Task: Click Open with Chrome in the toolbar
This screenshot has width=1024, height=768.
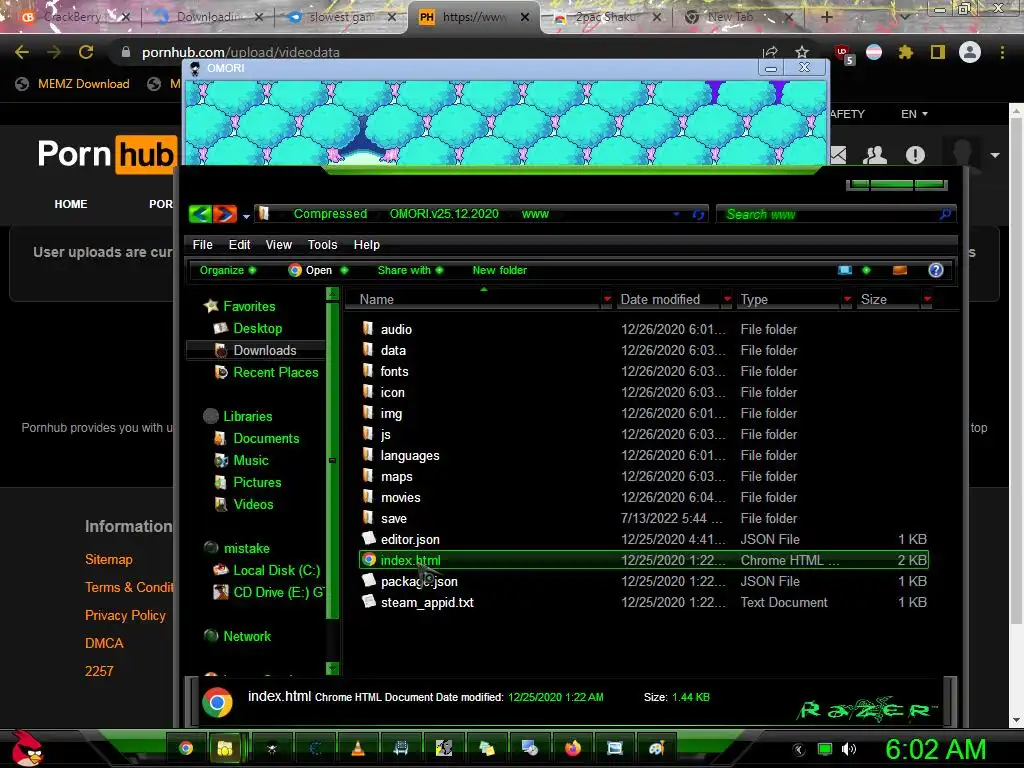Action: tap(310, 270)
